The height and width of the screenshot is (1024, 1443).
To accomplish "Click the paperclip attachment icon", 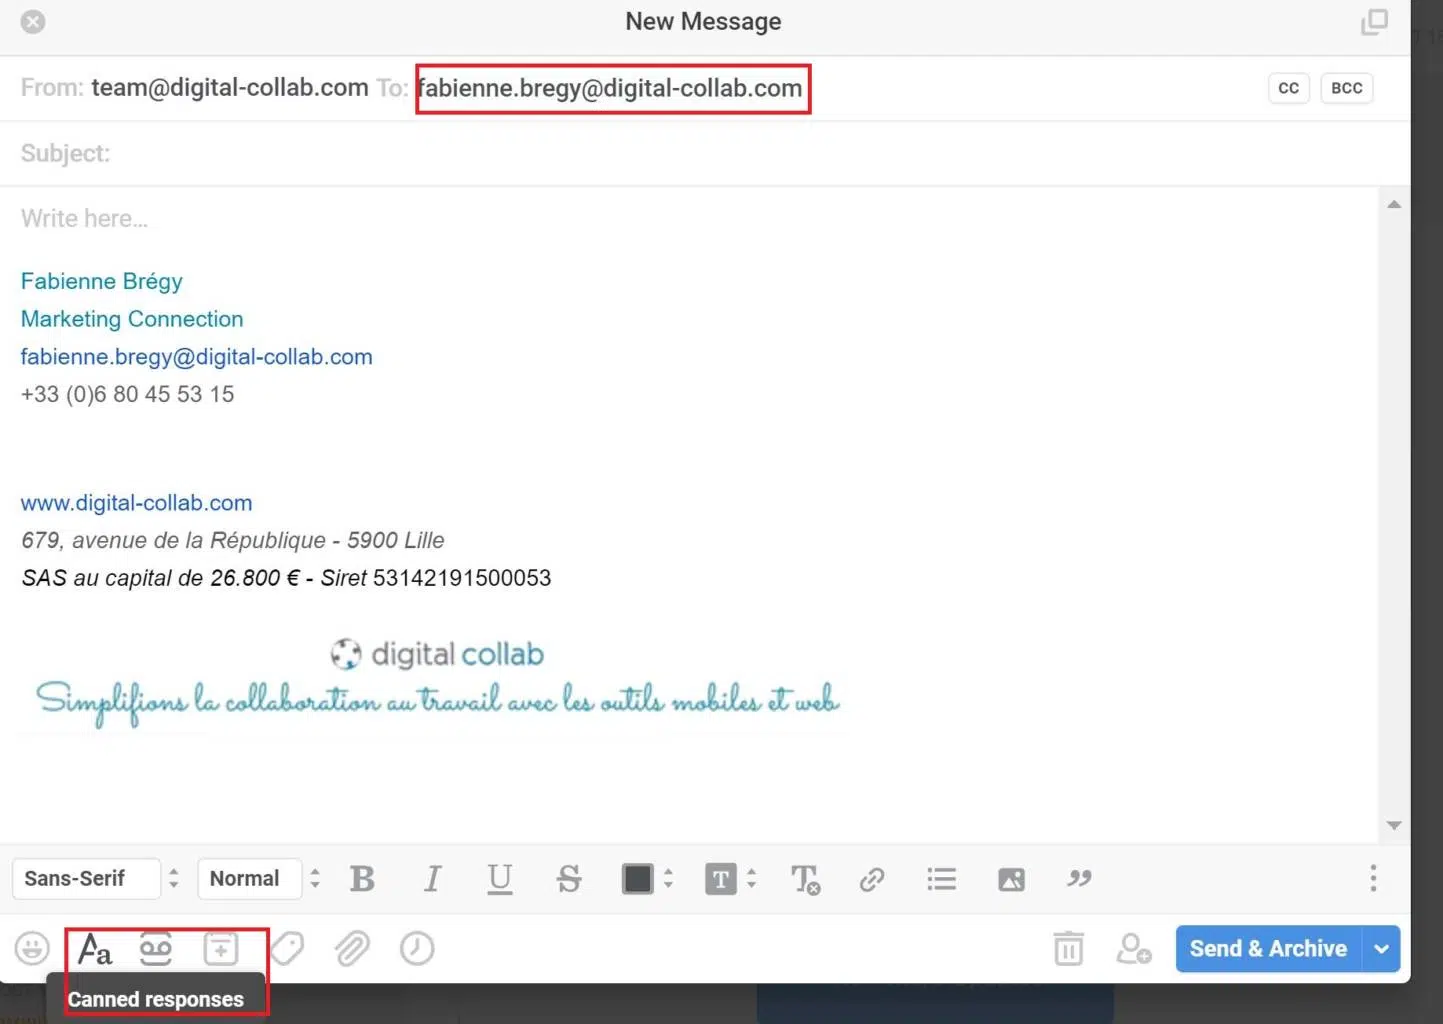I will pos(352,948).
